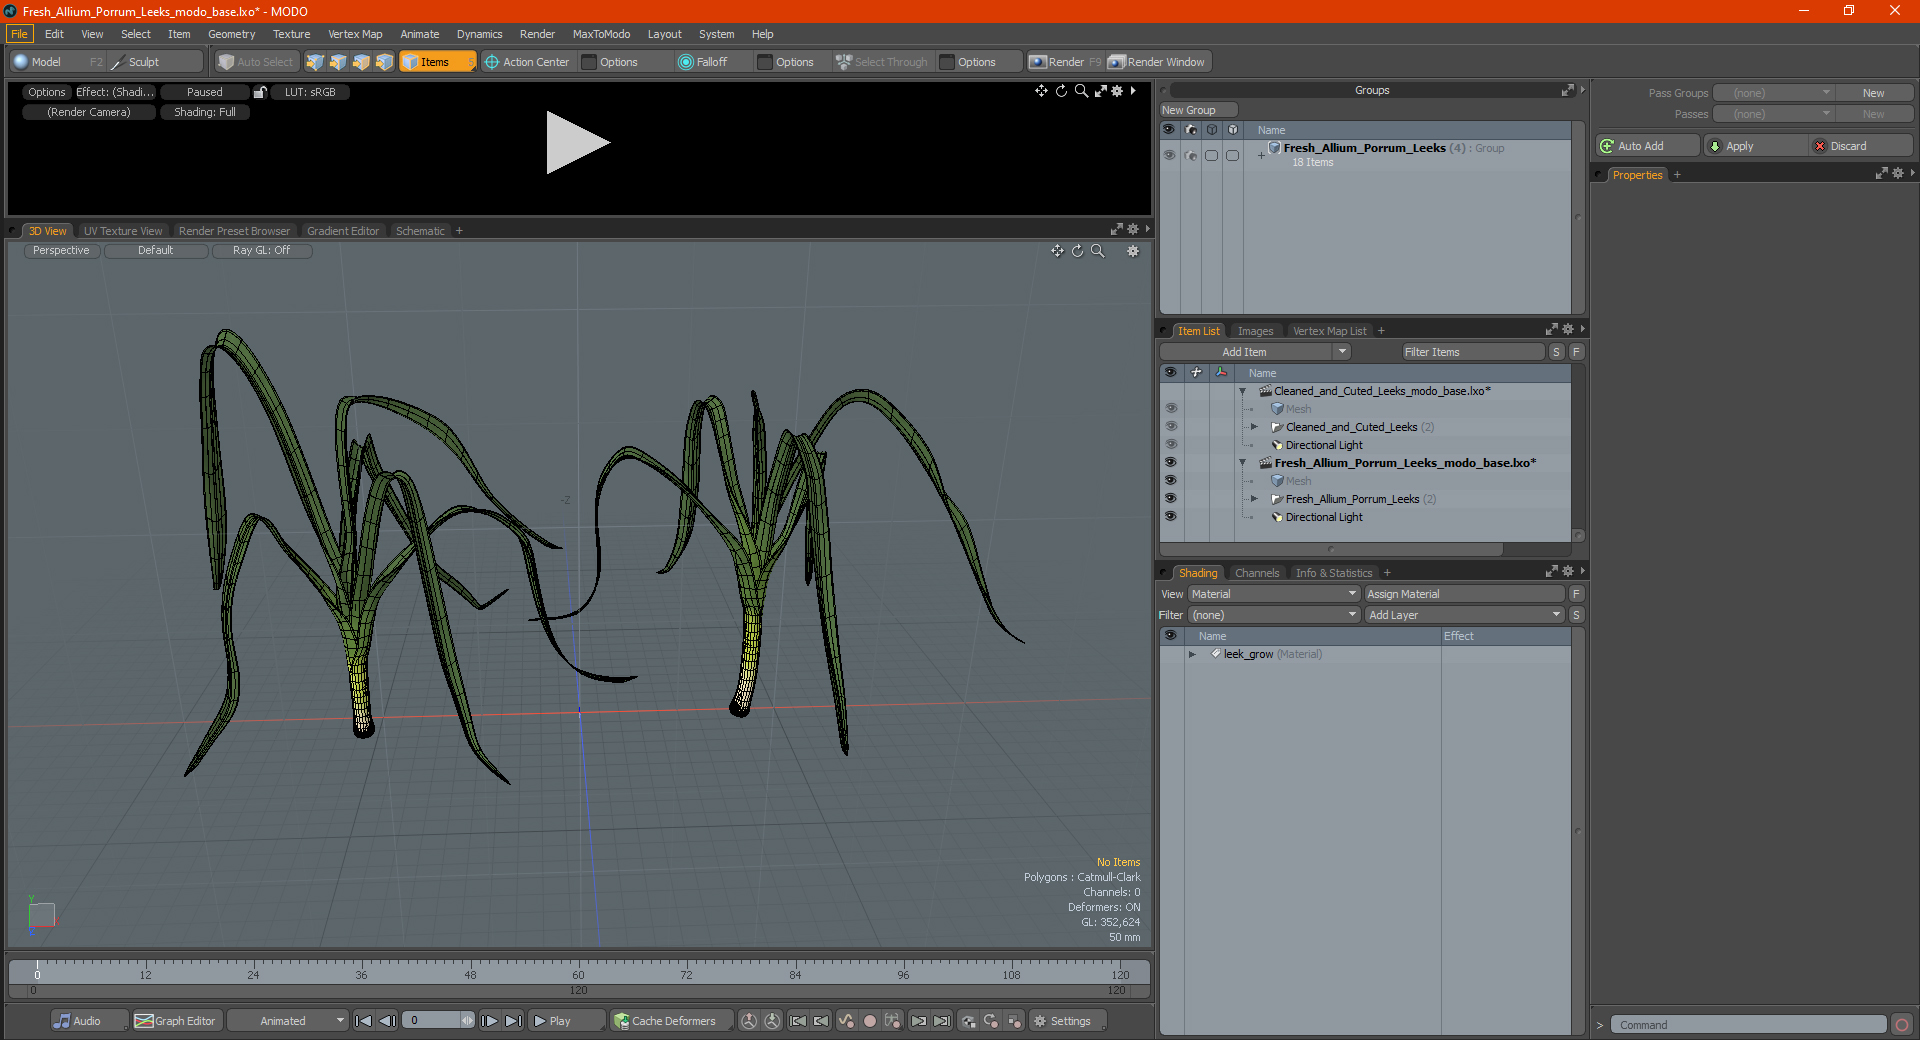
Task: Collapse Cleaned_and_Cuted_Leeks_modo_base.lxo scene
Action: click(x=1243, y=391)
